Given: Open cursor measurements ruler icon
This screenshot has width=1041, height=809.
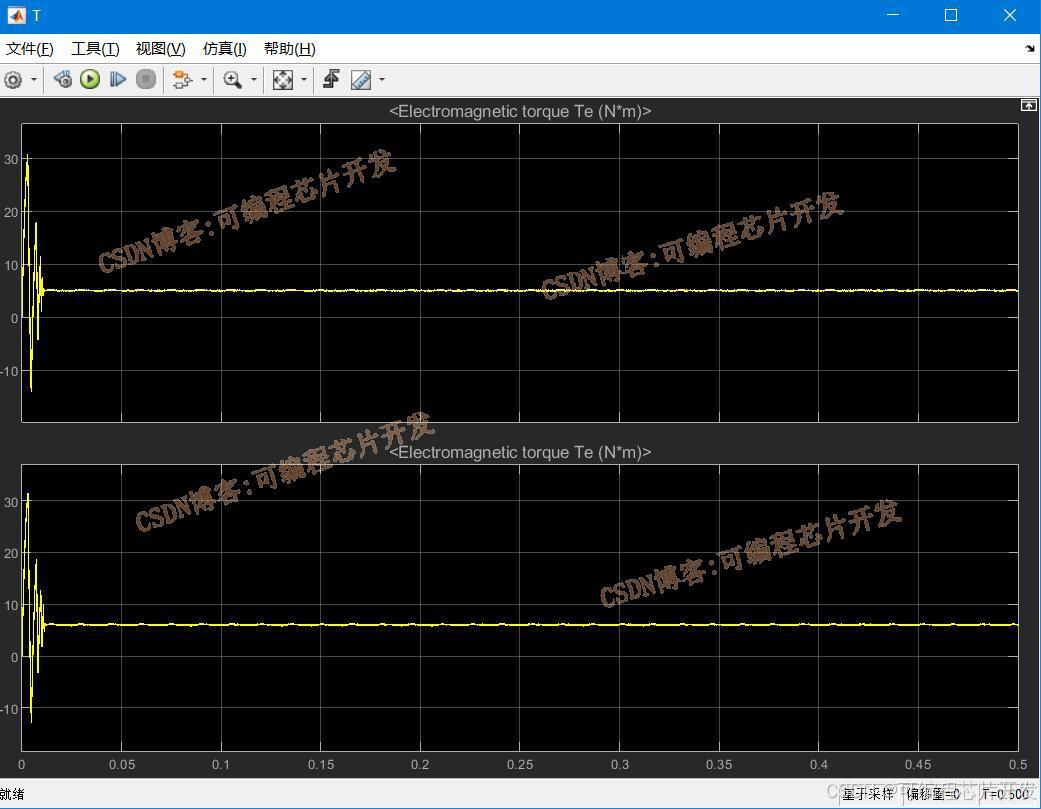Looking at the screenshot, I should pyautogui.click(x=360, y=80).
